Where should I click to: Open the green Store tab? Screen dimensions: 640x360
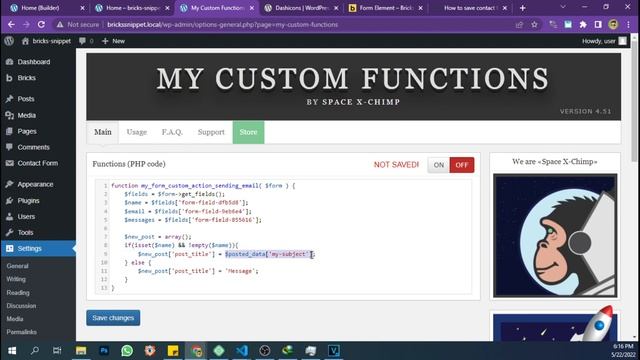click(x=248, y=132)
